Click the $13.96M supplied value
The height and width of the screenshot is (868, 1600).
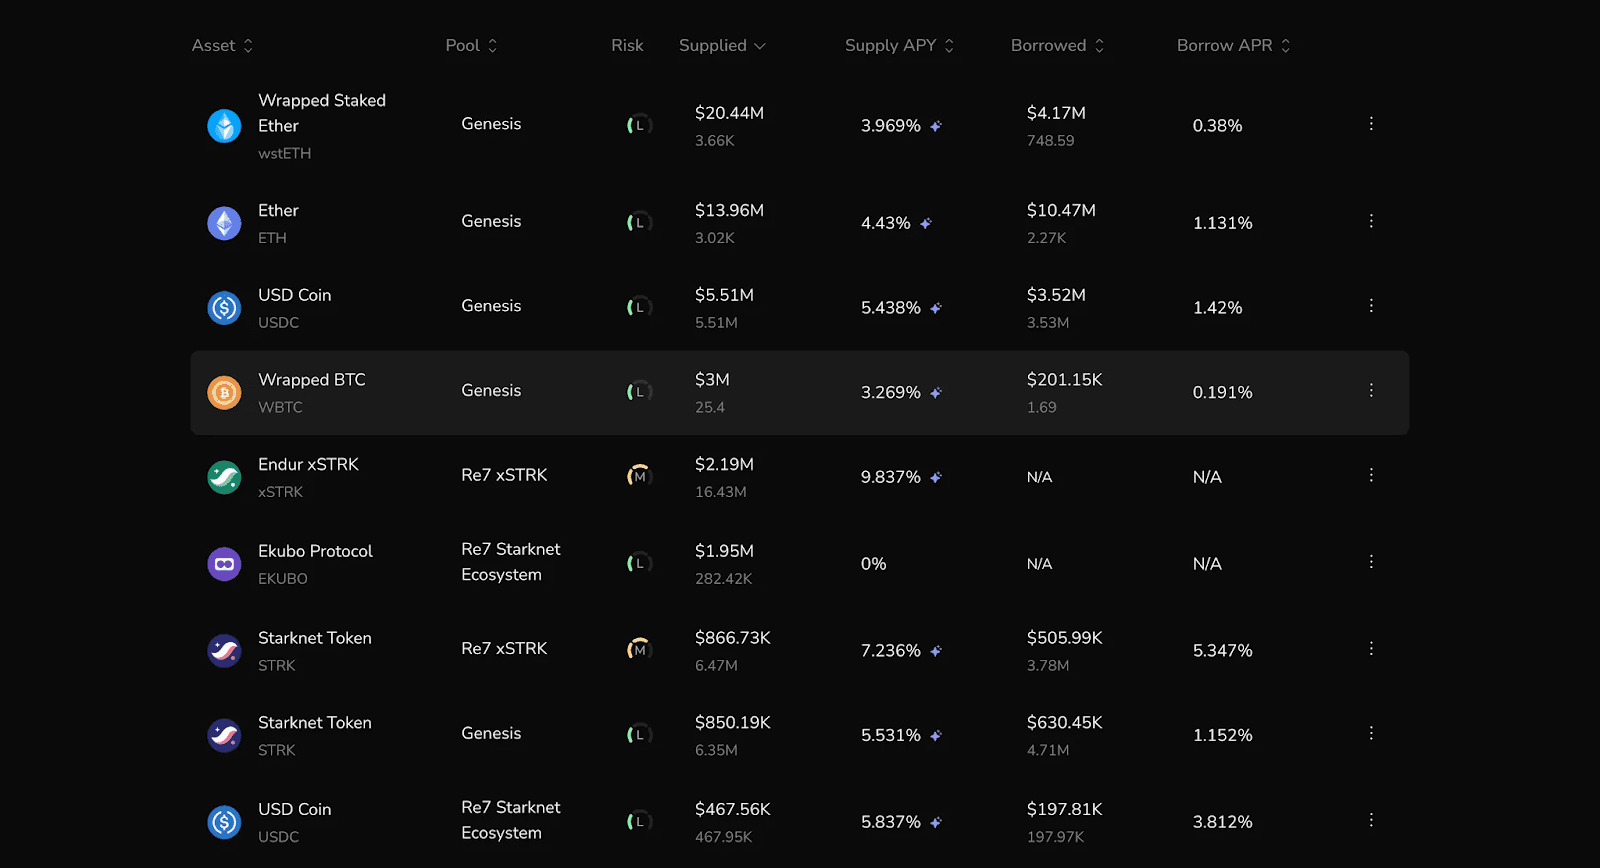729,210
